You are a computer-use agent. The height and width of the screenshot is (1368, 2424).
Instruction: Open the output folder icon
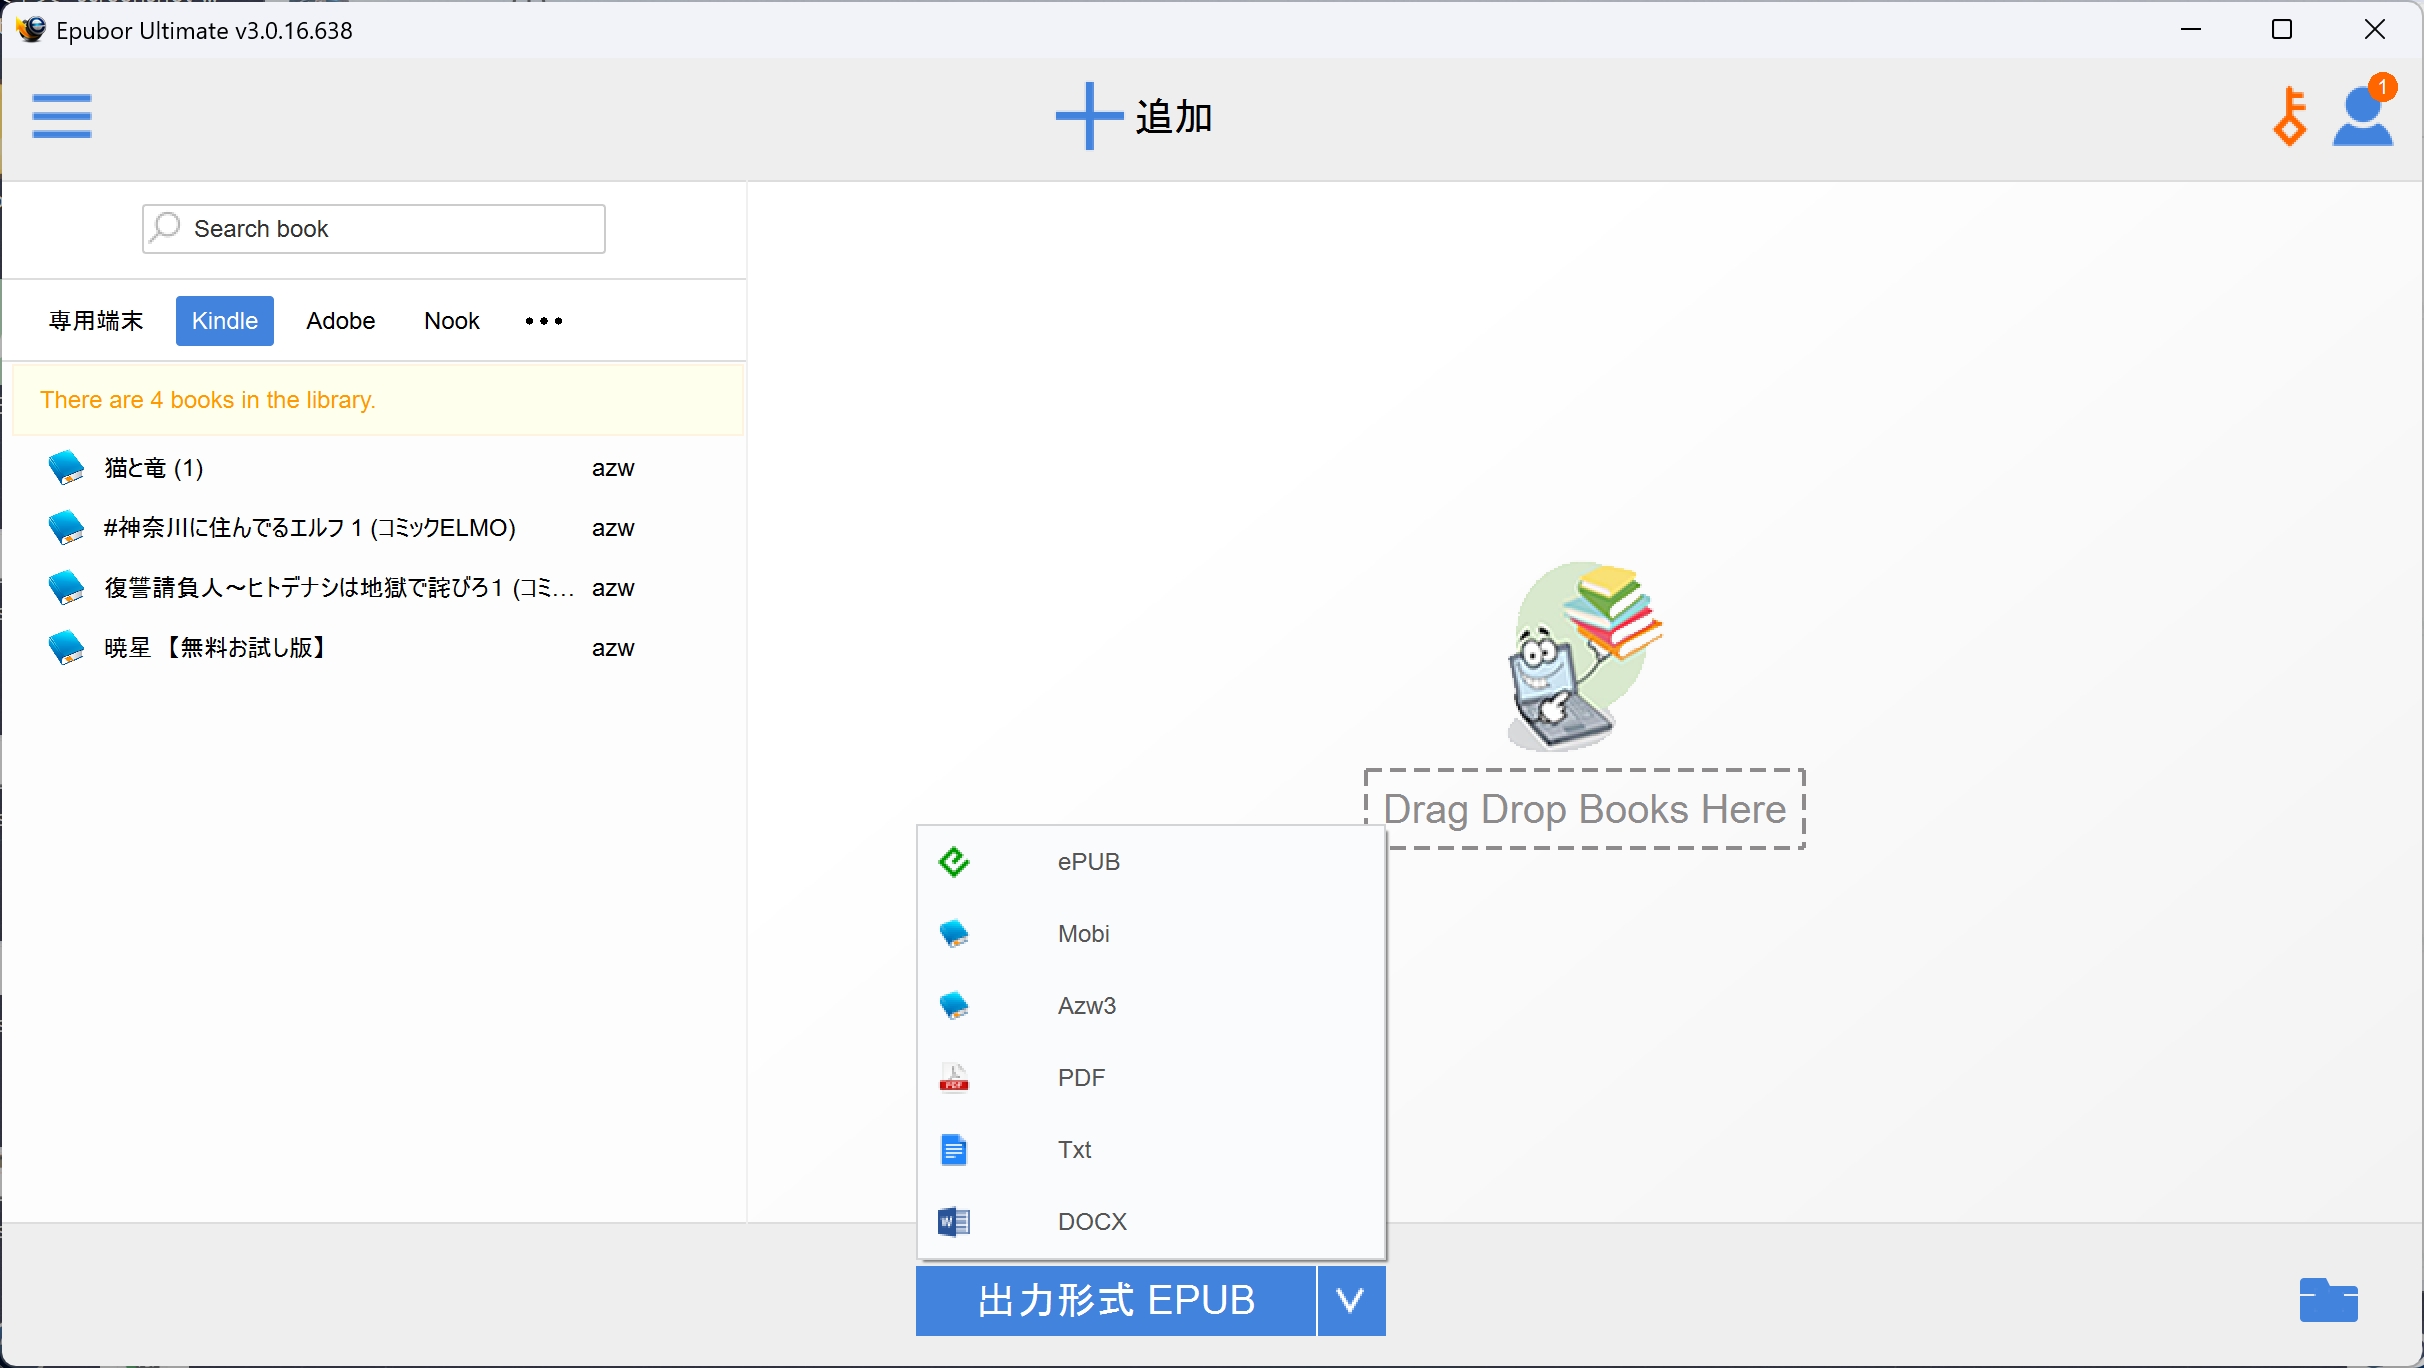[x=2328, y=1300]
